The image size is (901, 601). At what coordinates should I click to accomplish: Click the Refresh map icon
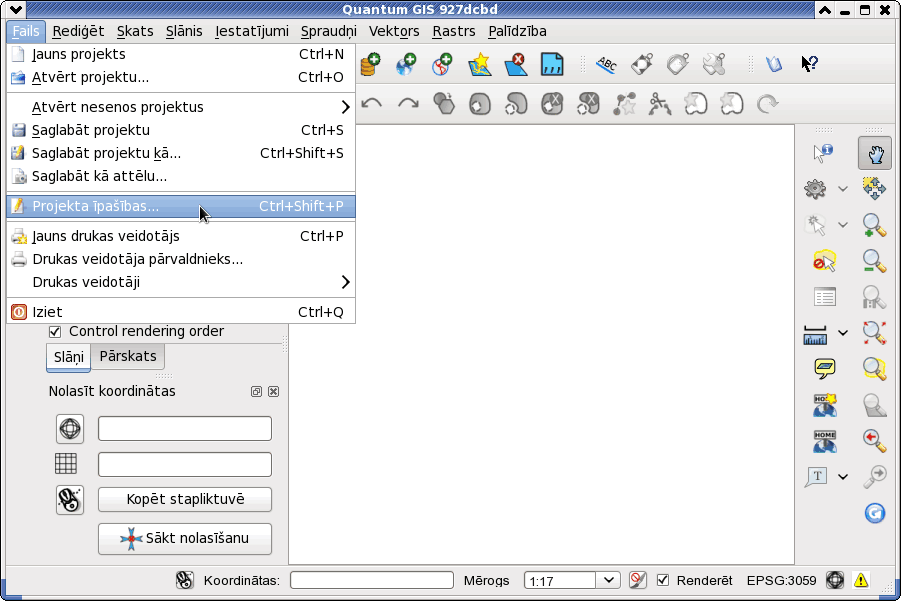875,513
